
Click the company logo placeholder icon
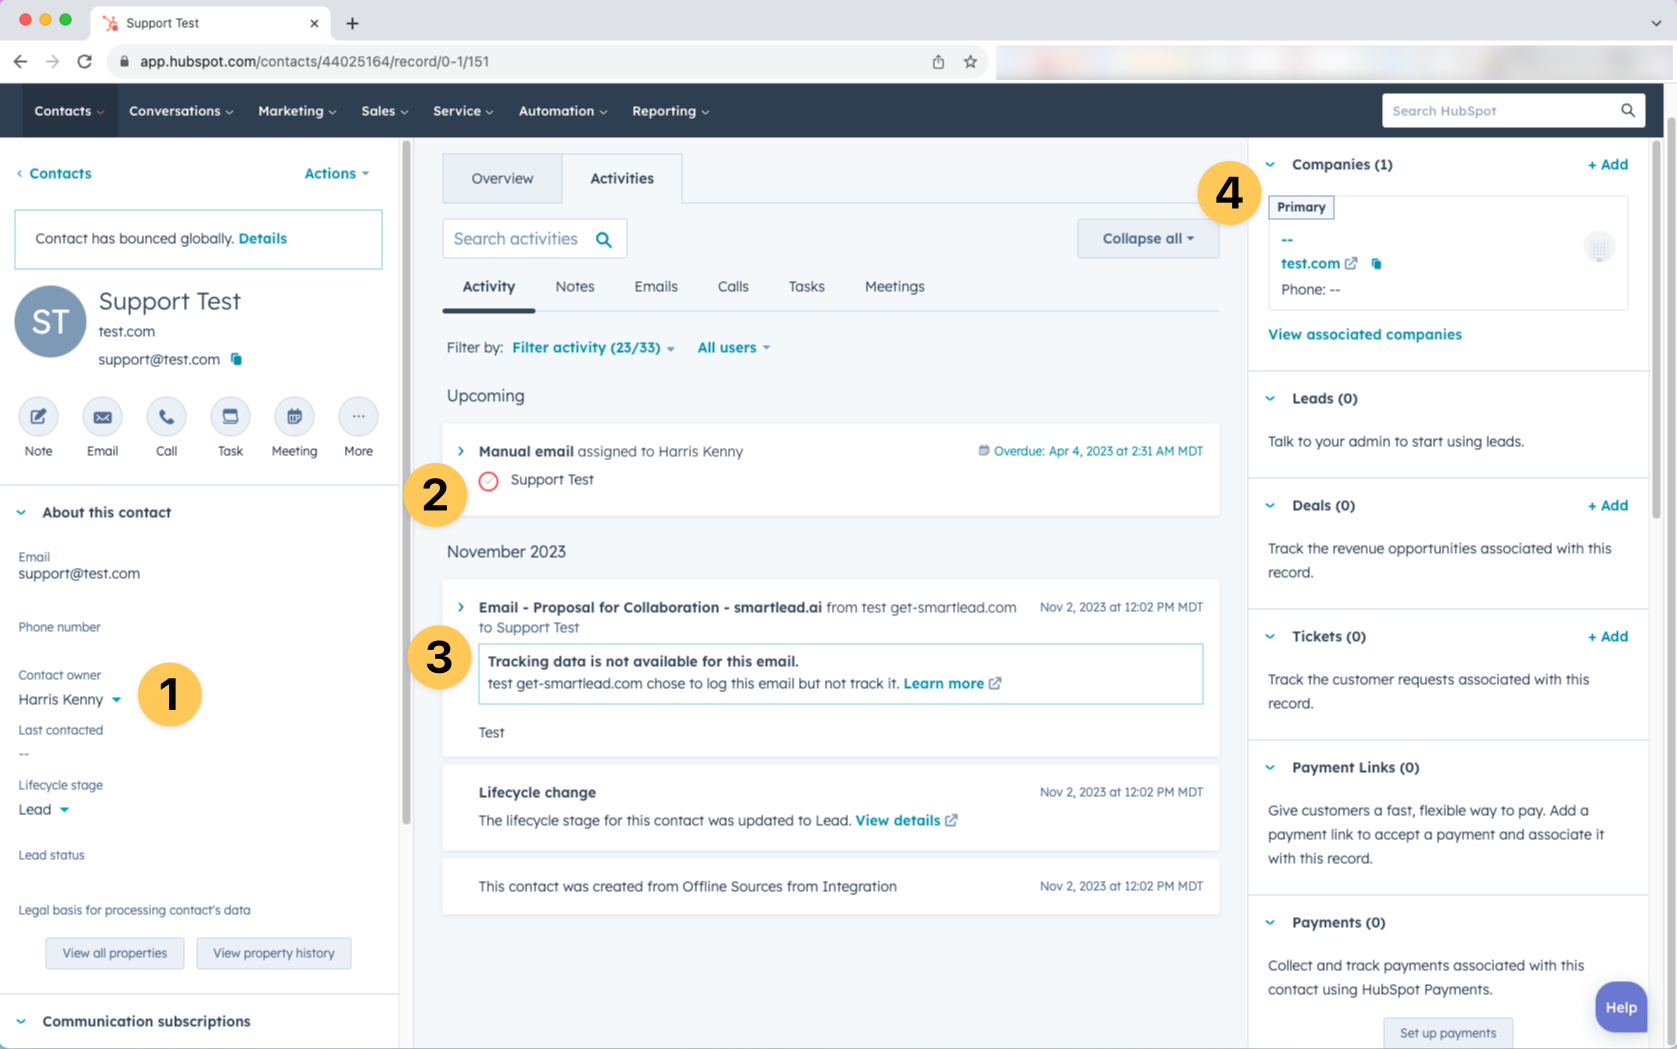point(1599,247)
